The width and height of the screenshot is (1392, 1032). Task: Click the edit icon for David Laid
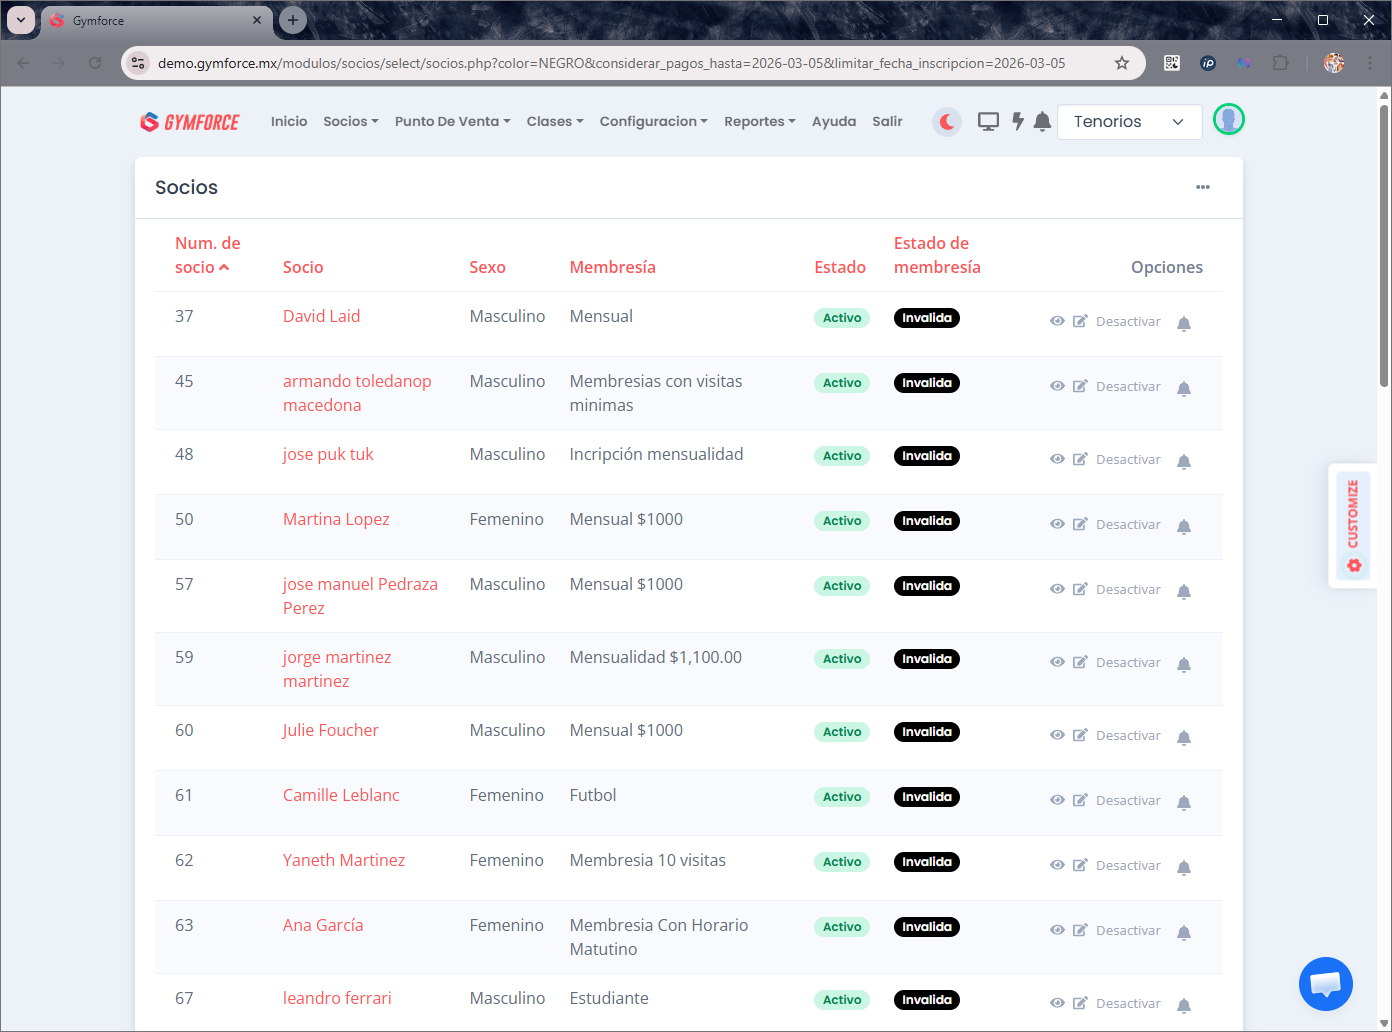1080,321
